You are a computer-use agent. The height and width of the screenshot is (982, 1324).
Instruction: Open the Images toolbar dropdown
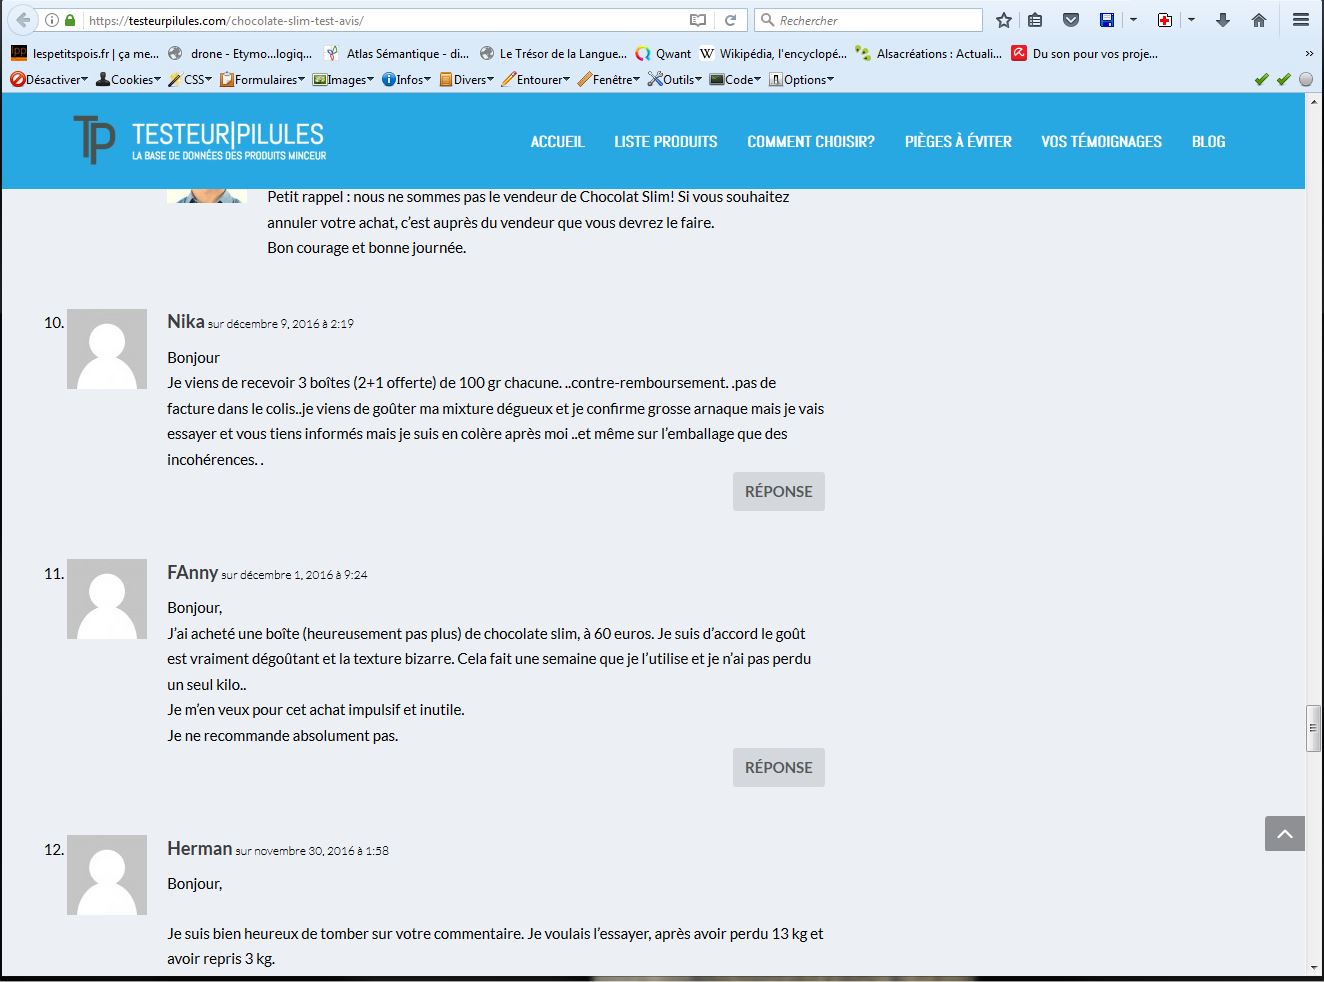click(343, 80)
